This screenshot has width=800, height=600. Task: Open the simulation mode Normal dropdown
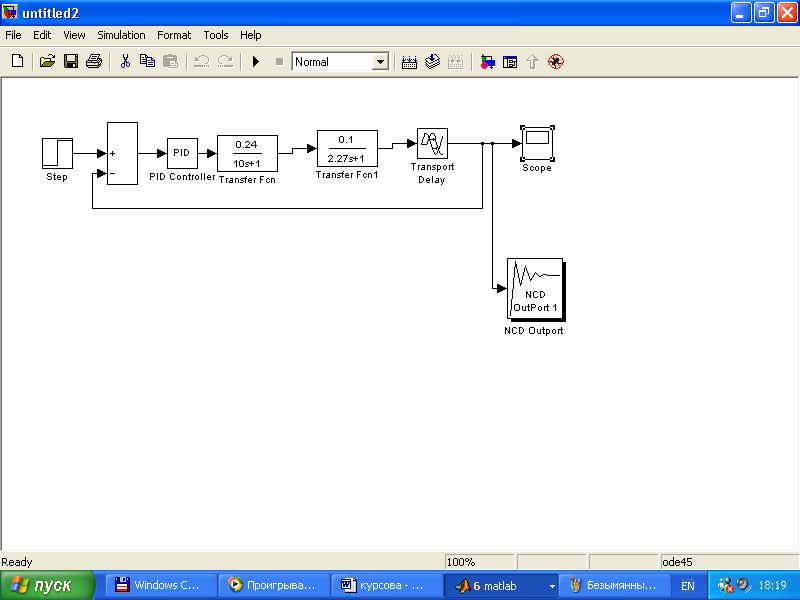click(380, 62)
